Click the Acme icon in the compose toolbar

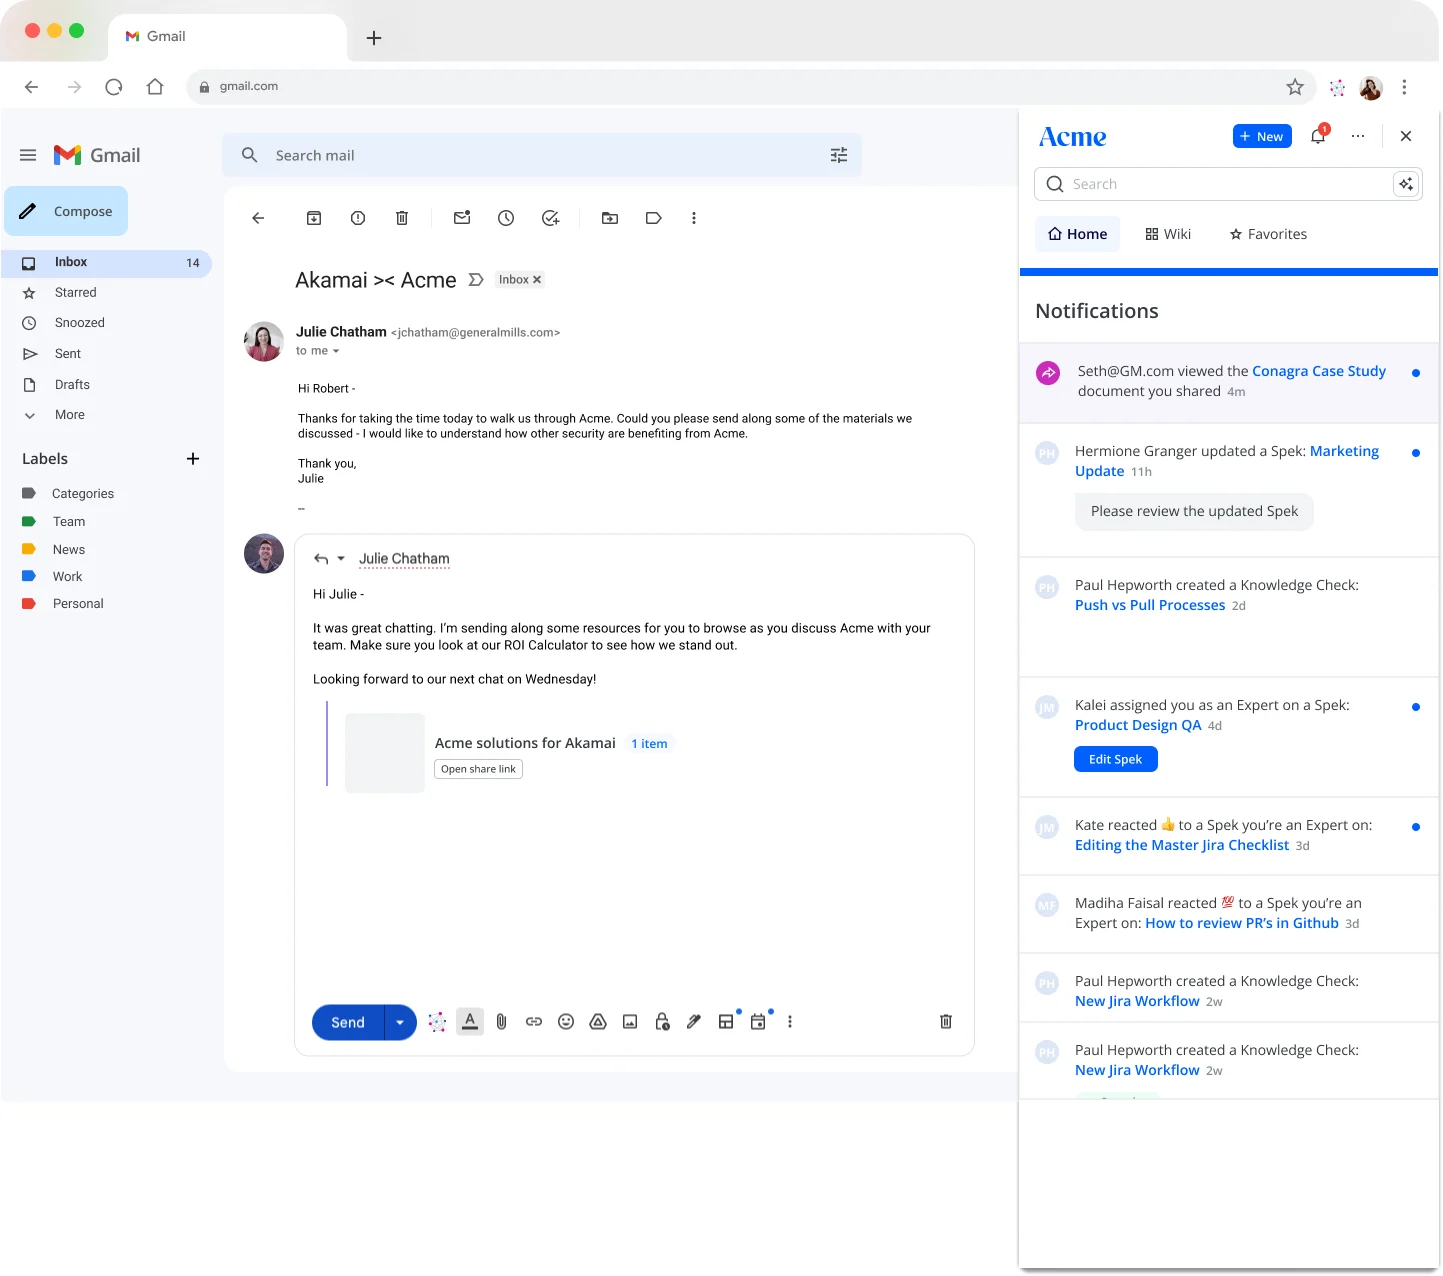point(437,1022)
